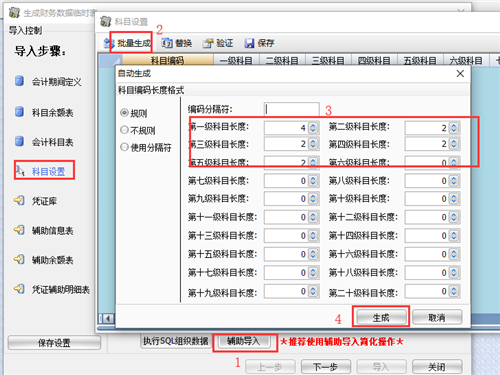Adjust the 第十一级科目长度 spinner arrows
The width and height of the screenshot is (500, 375).
pyautogui.click(x=313, y=217)
